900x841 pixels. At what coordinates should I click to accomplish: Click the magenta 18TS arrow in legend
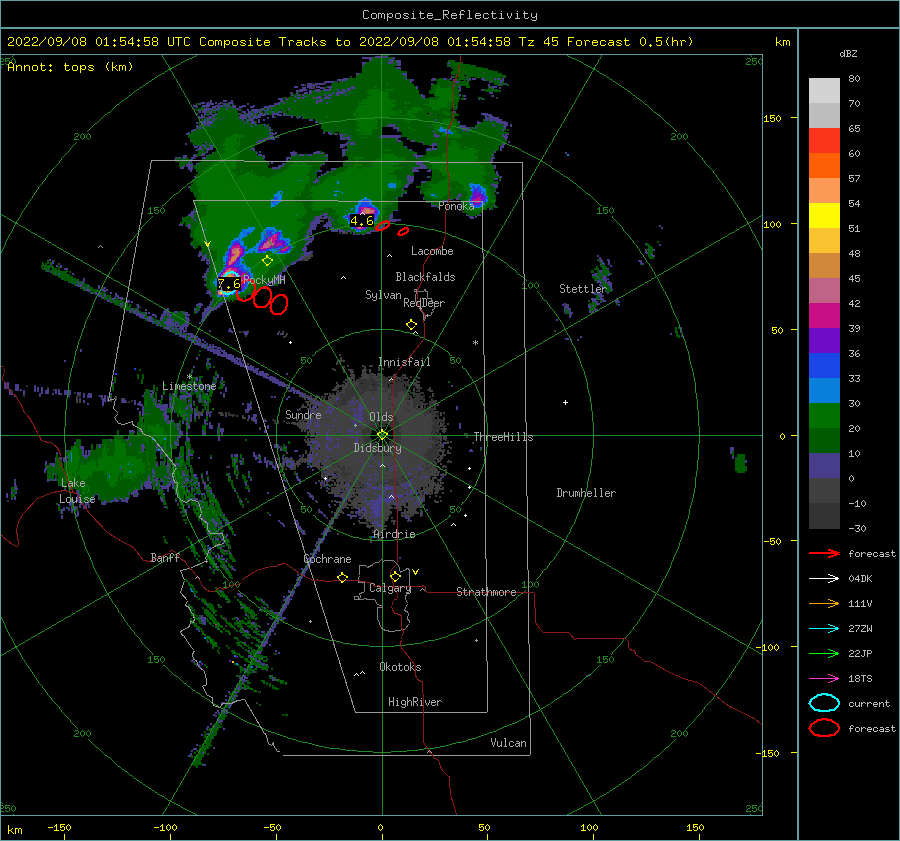(824, 679)
